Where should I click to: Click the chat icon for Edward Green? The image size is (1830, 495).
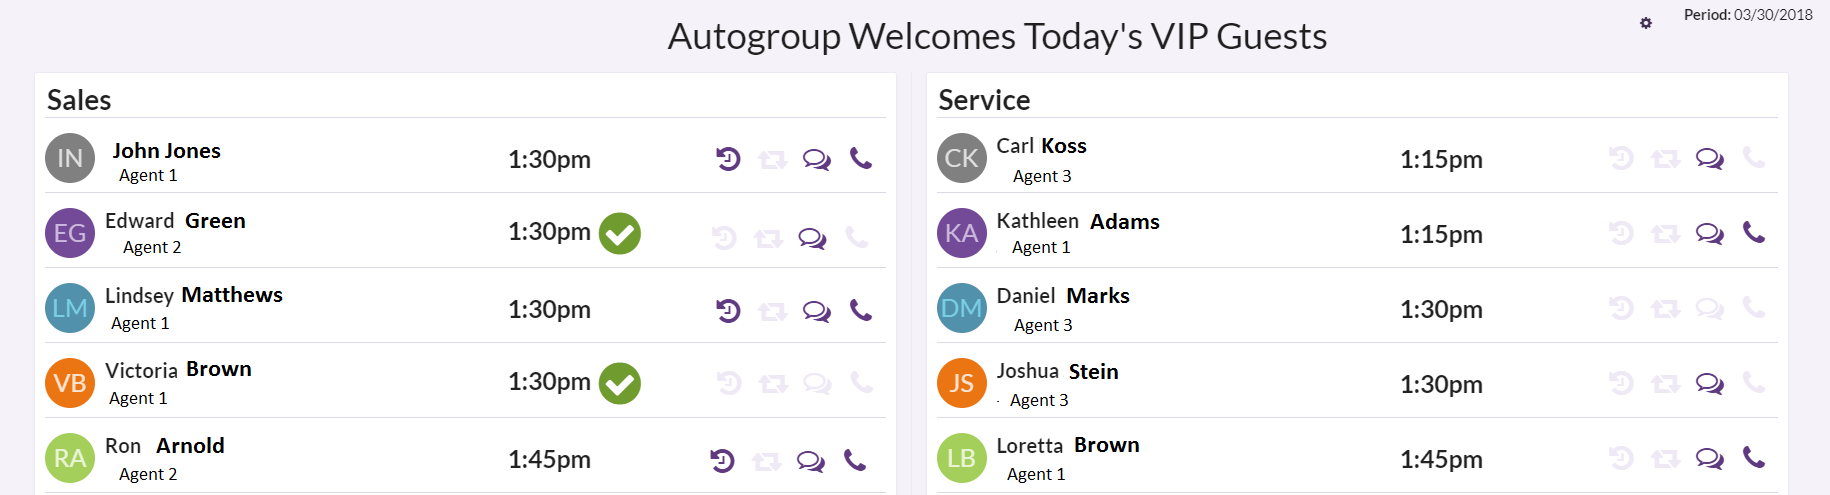(x=812, y=238)
